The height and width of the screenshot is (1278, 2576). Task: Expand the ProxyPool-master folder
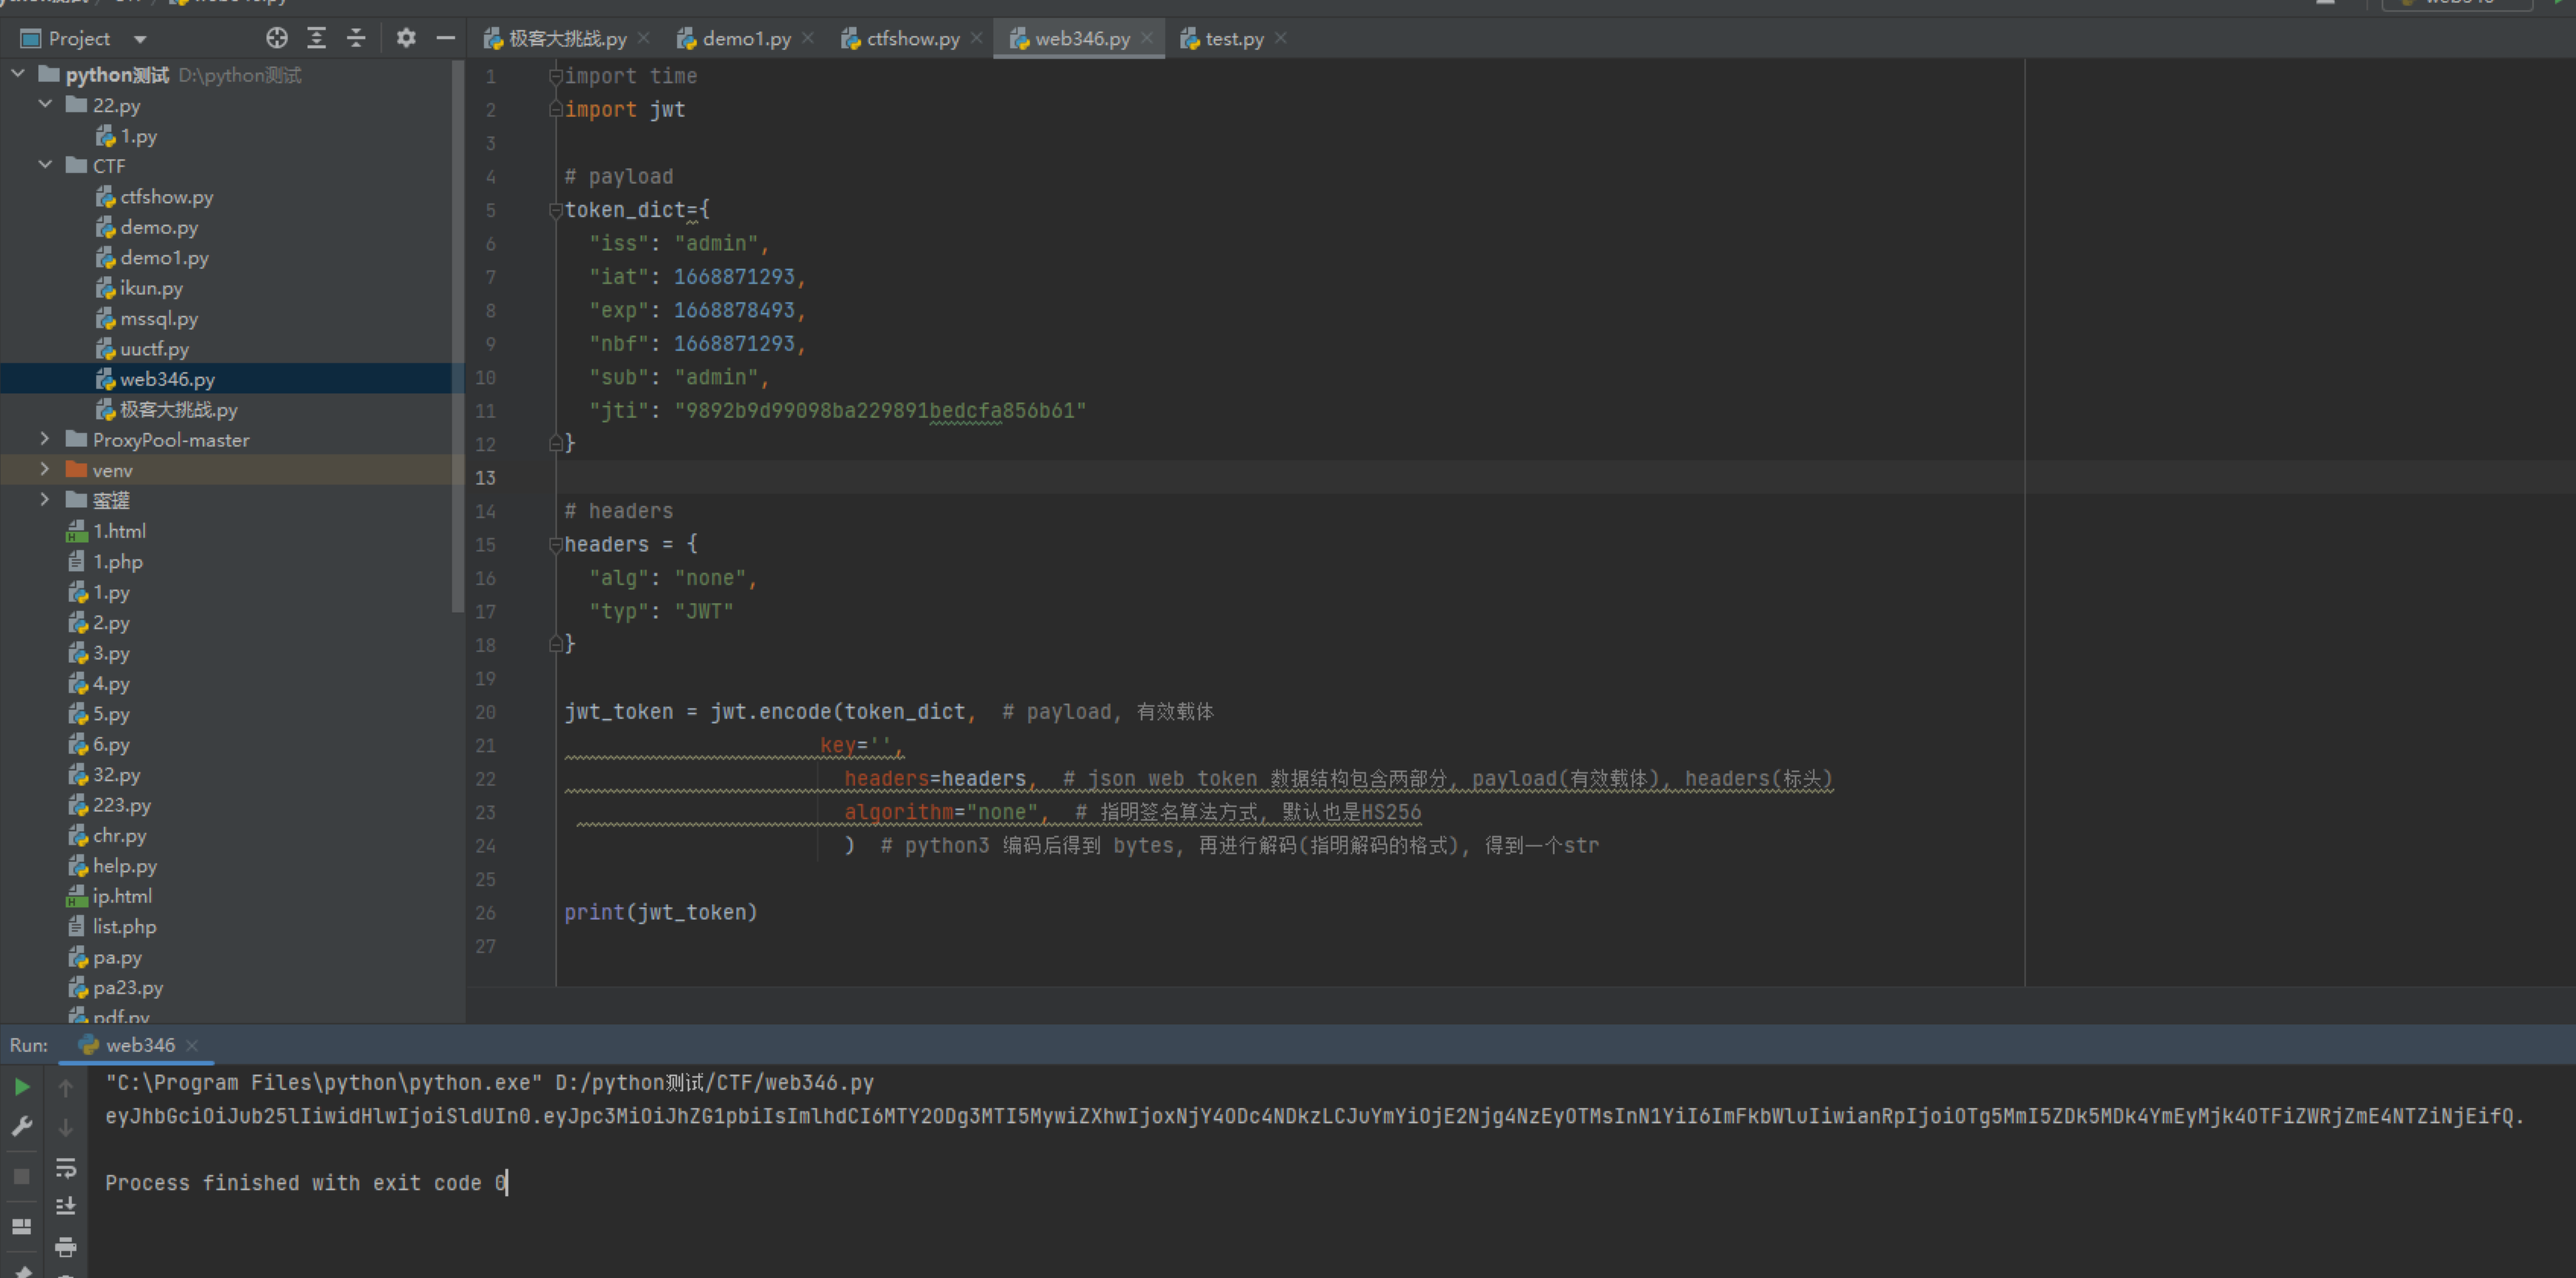(x=45, y=439)
